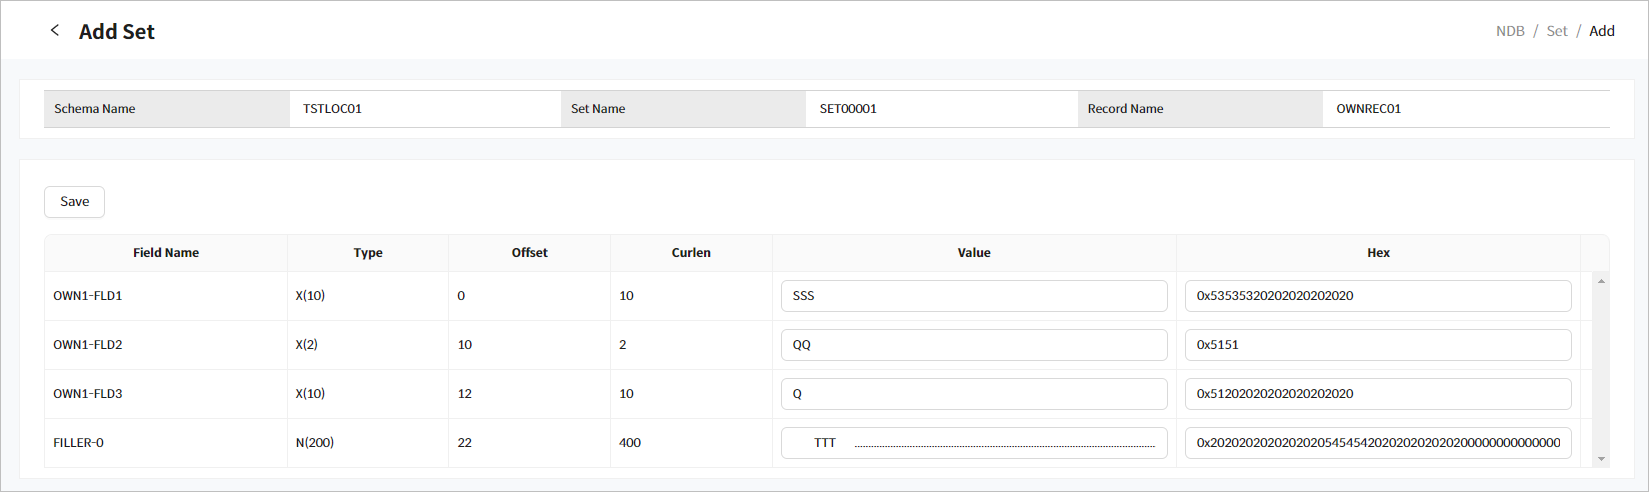Click the Hex field showing 0x5151

pos(1377,345)
